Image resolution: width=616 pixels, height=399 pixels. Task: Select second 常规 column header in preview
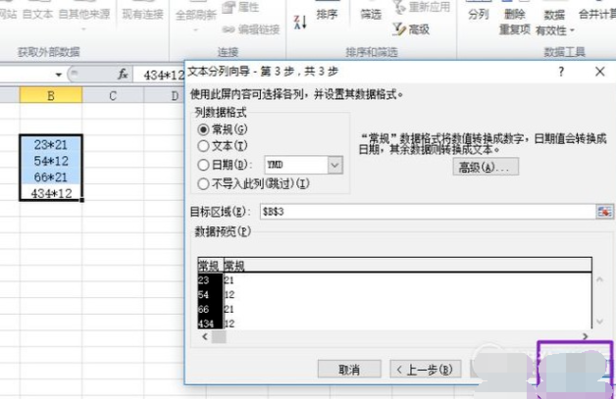click(234, 266)
